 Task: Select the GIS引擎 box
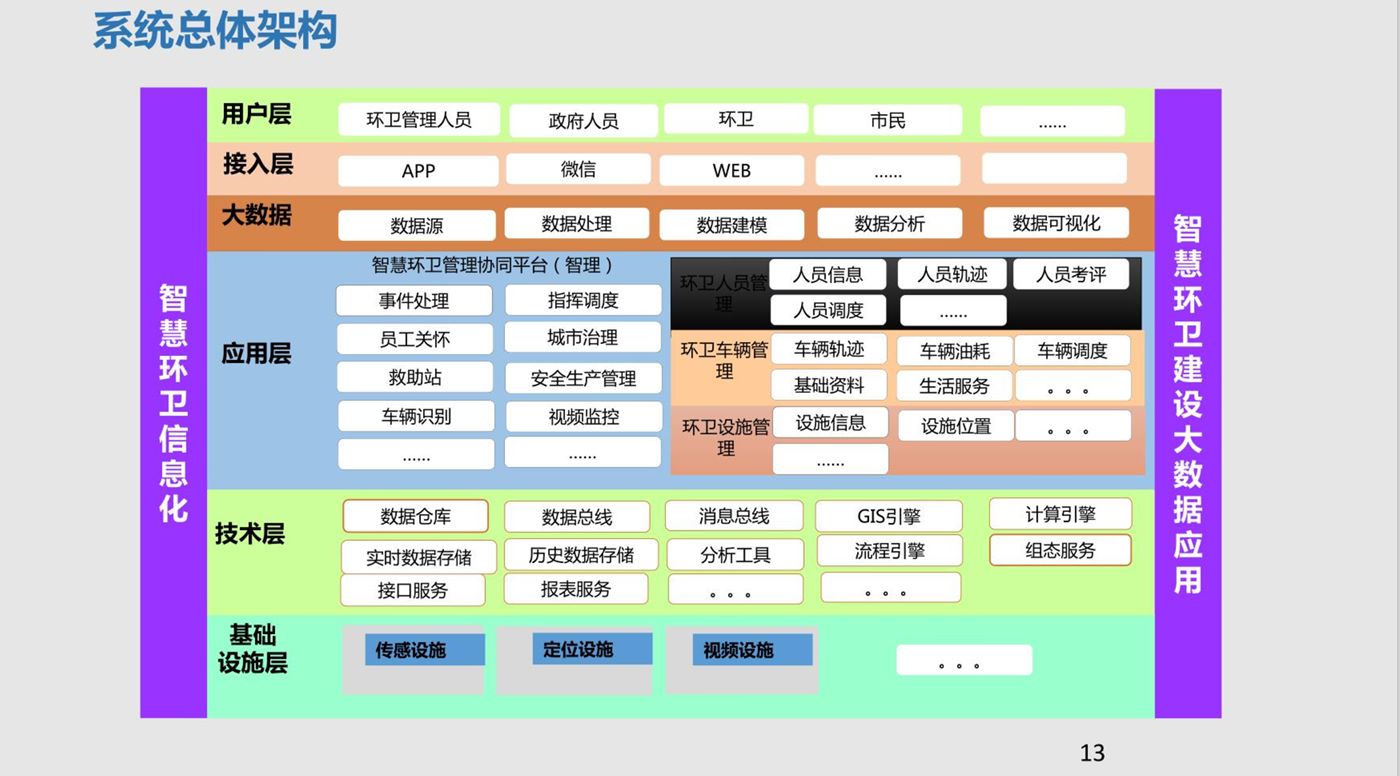889,517
